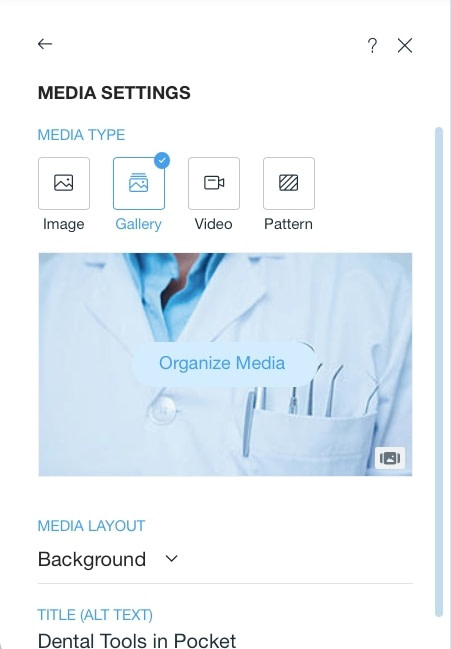Image resolution: width=451 pixels, height=649 pixels.
Task: Go back using the left arrow
Action: pos(45,44)
